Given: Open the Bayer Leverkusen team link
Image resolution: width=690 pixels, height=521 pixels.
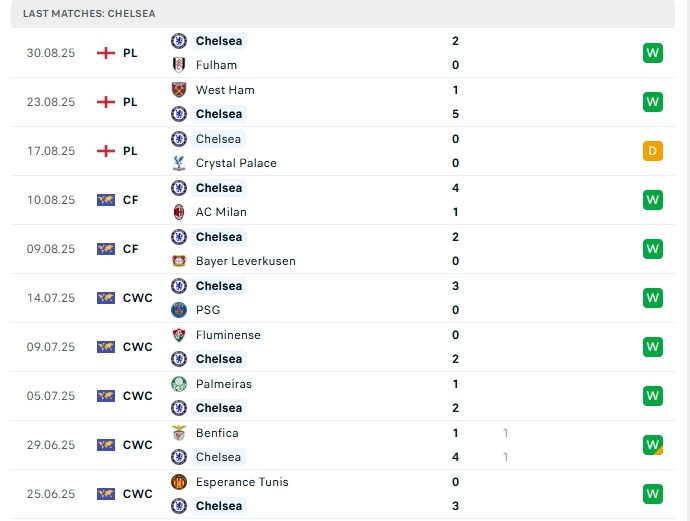Looking at the screenshot, I should [245, 261].
